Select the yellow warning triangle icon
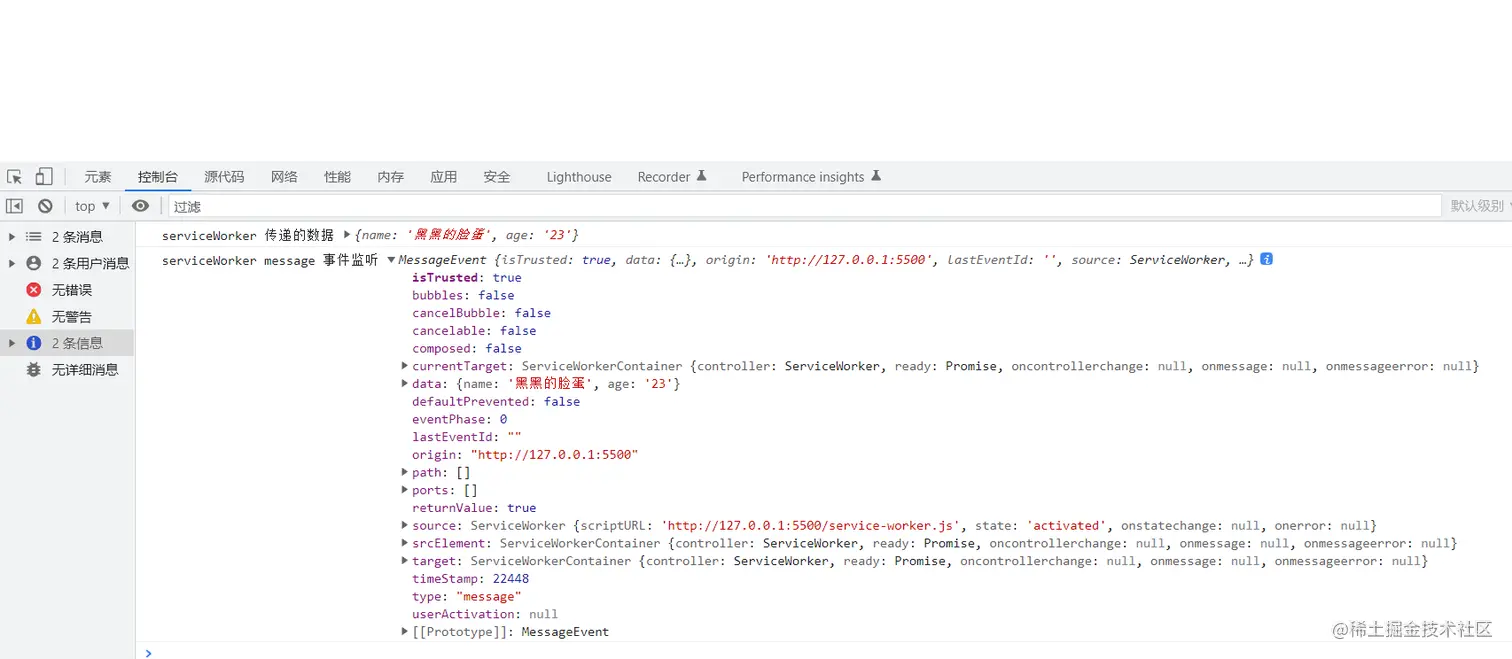The width and height of the screenshot is (1512, 659). [x=34, y=316]
